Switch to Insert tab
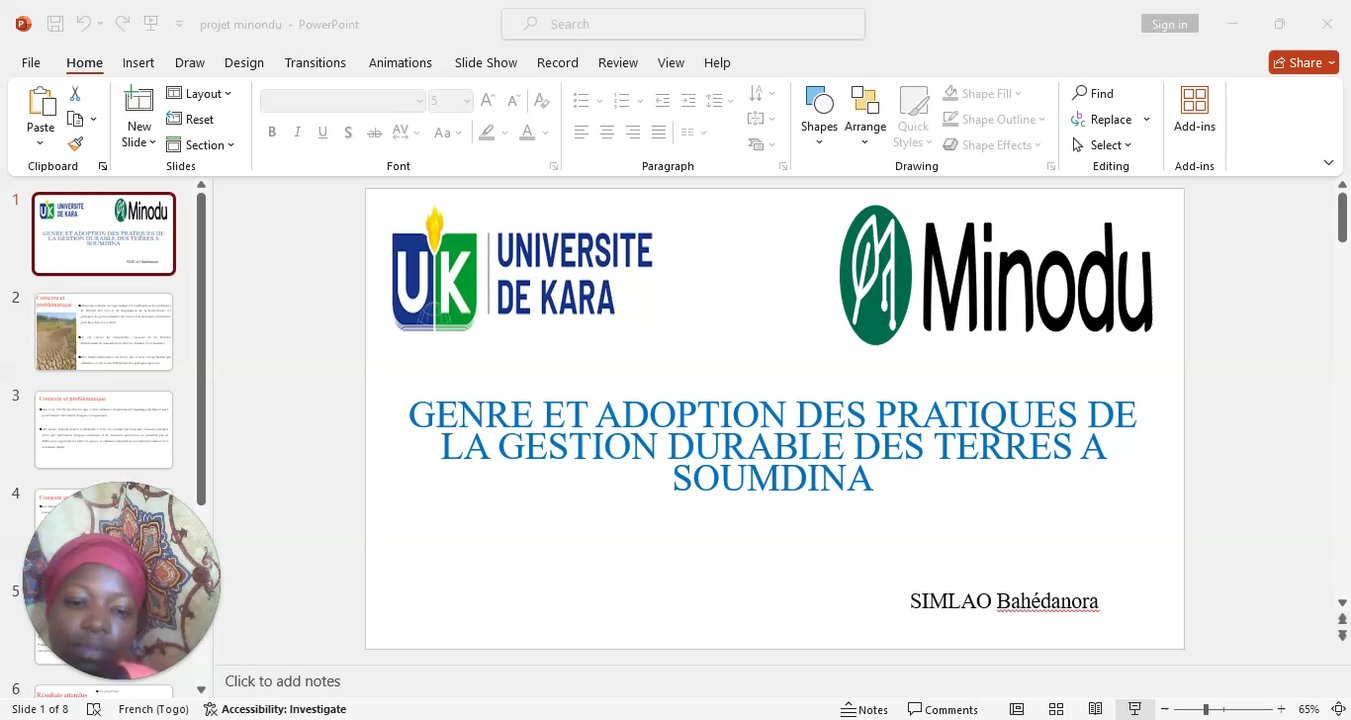The image size is (1351, 720). (138, 62)
